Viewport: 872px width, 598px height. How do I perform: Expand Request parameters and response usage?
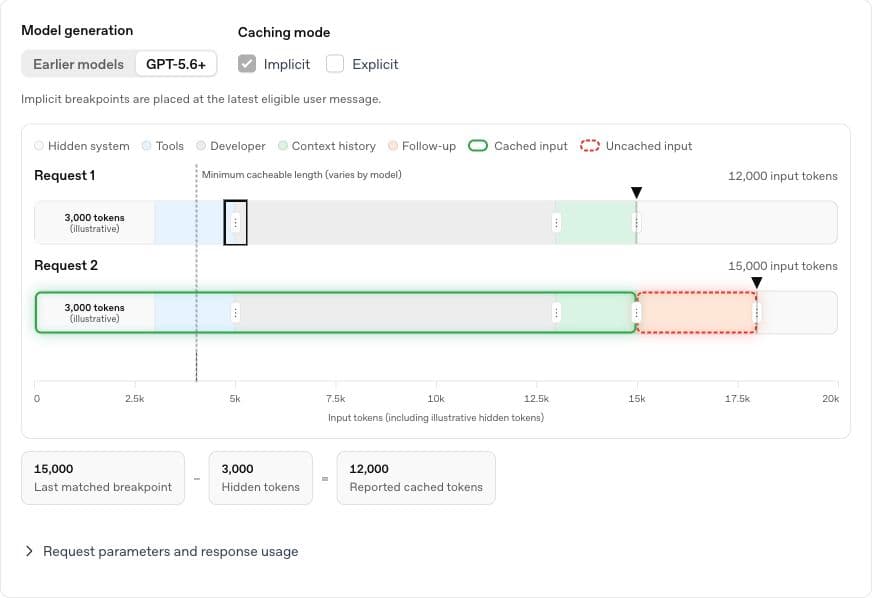[162, 551]
